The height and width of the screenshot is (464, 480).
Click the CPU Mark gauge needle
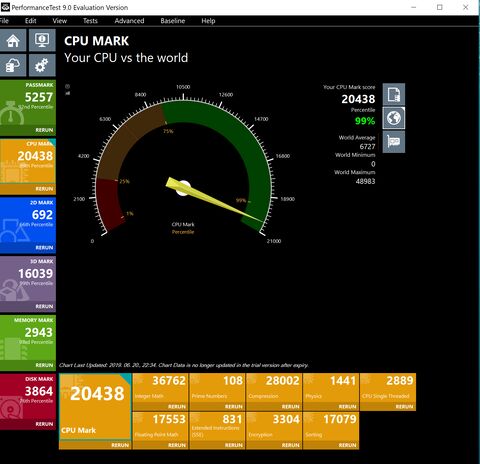213,200
